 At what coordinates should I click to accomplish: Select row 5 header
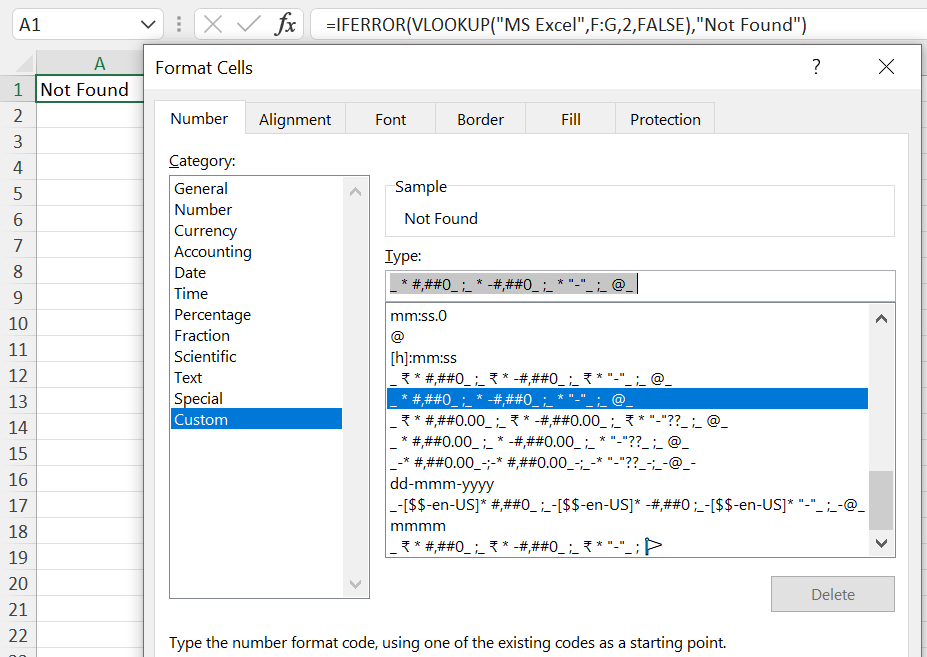[18, 193]
